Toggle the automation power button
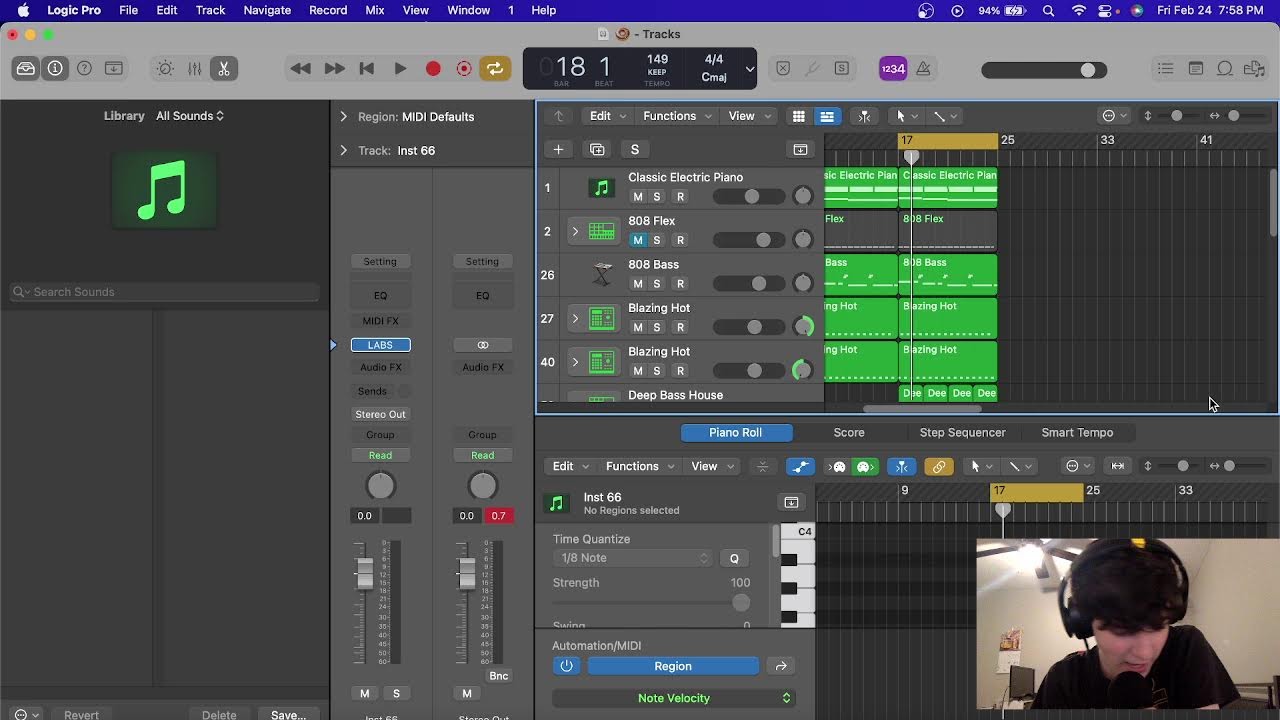 coord(566,666)
